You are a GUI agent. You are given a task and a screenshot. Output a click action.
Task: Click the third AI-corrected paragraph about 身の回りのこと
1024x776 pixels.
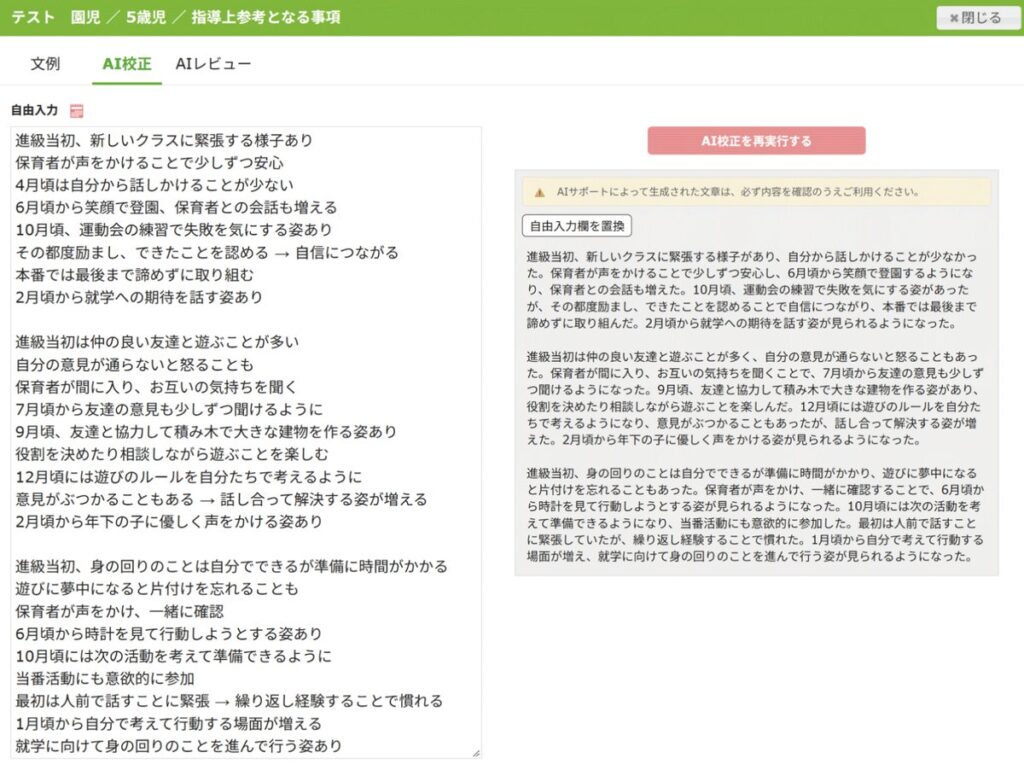755,515
